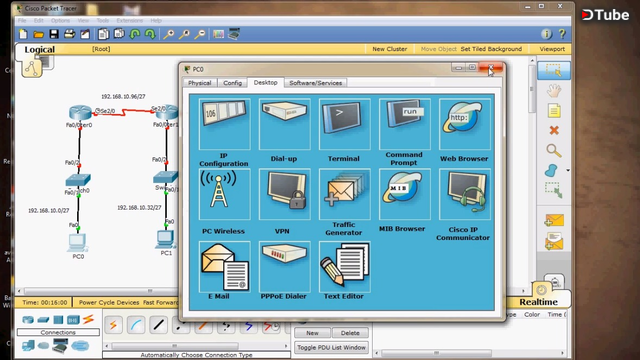The height and width of the screenshot is (360, 640).
Task: Select the left router in topology
Action: (80, 112)
